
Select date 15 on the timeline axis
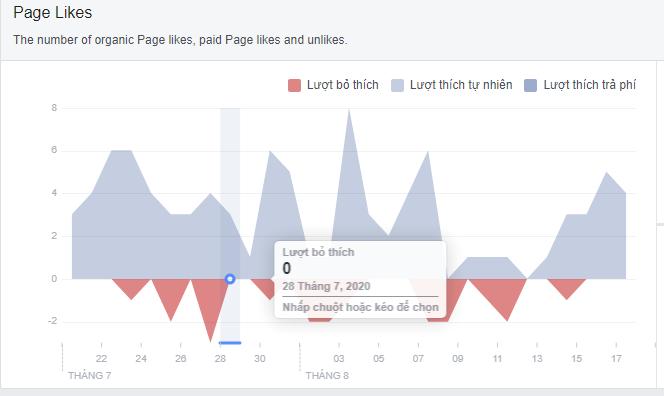click(576, 359)
